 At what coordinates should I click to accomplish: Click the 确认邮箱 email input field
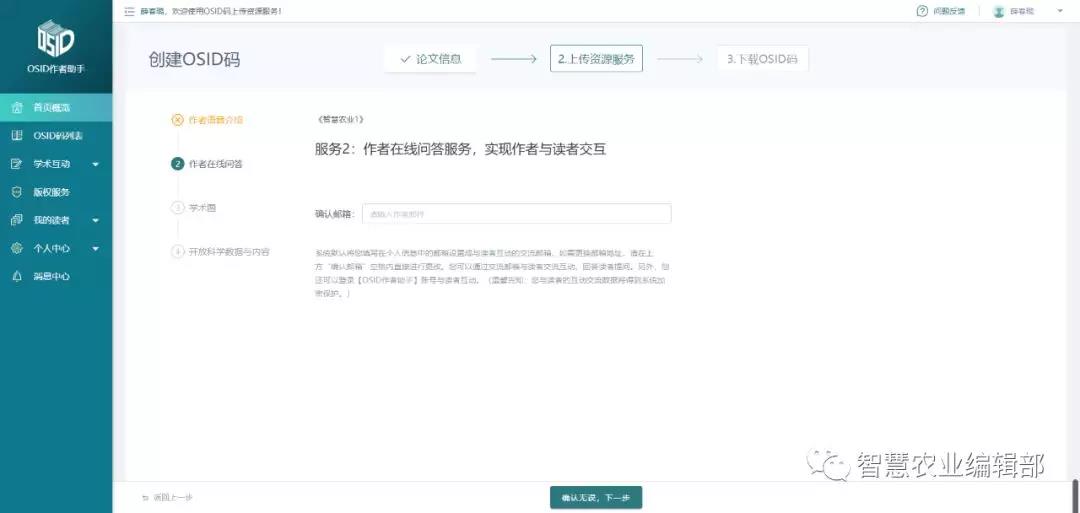[x=516, y=214]
